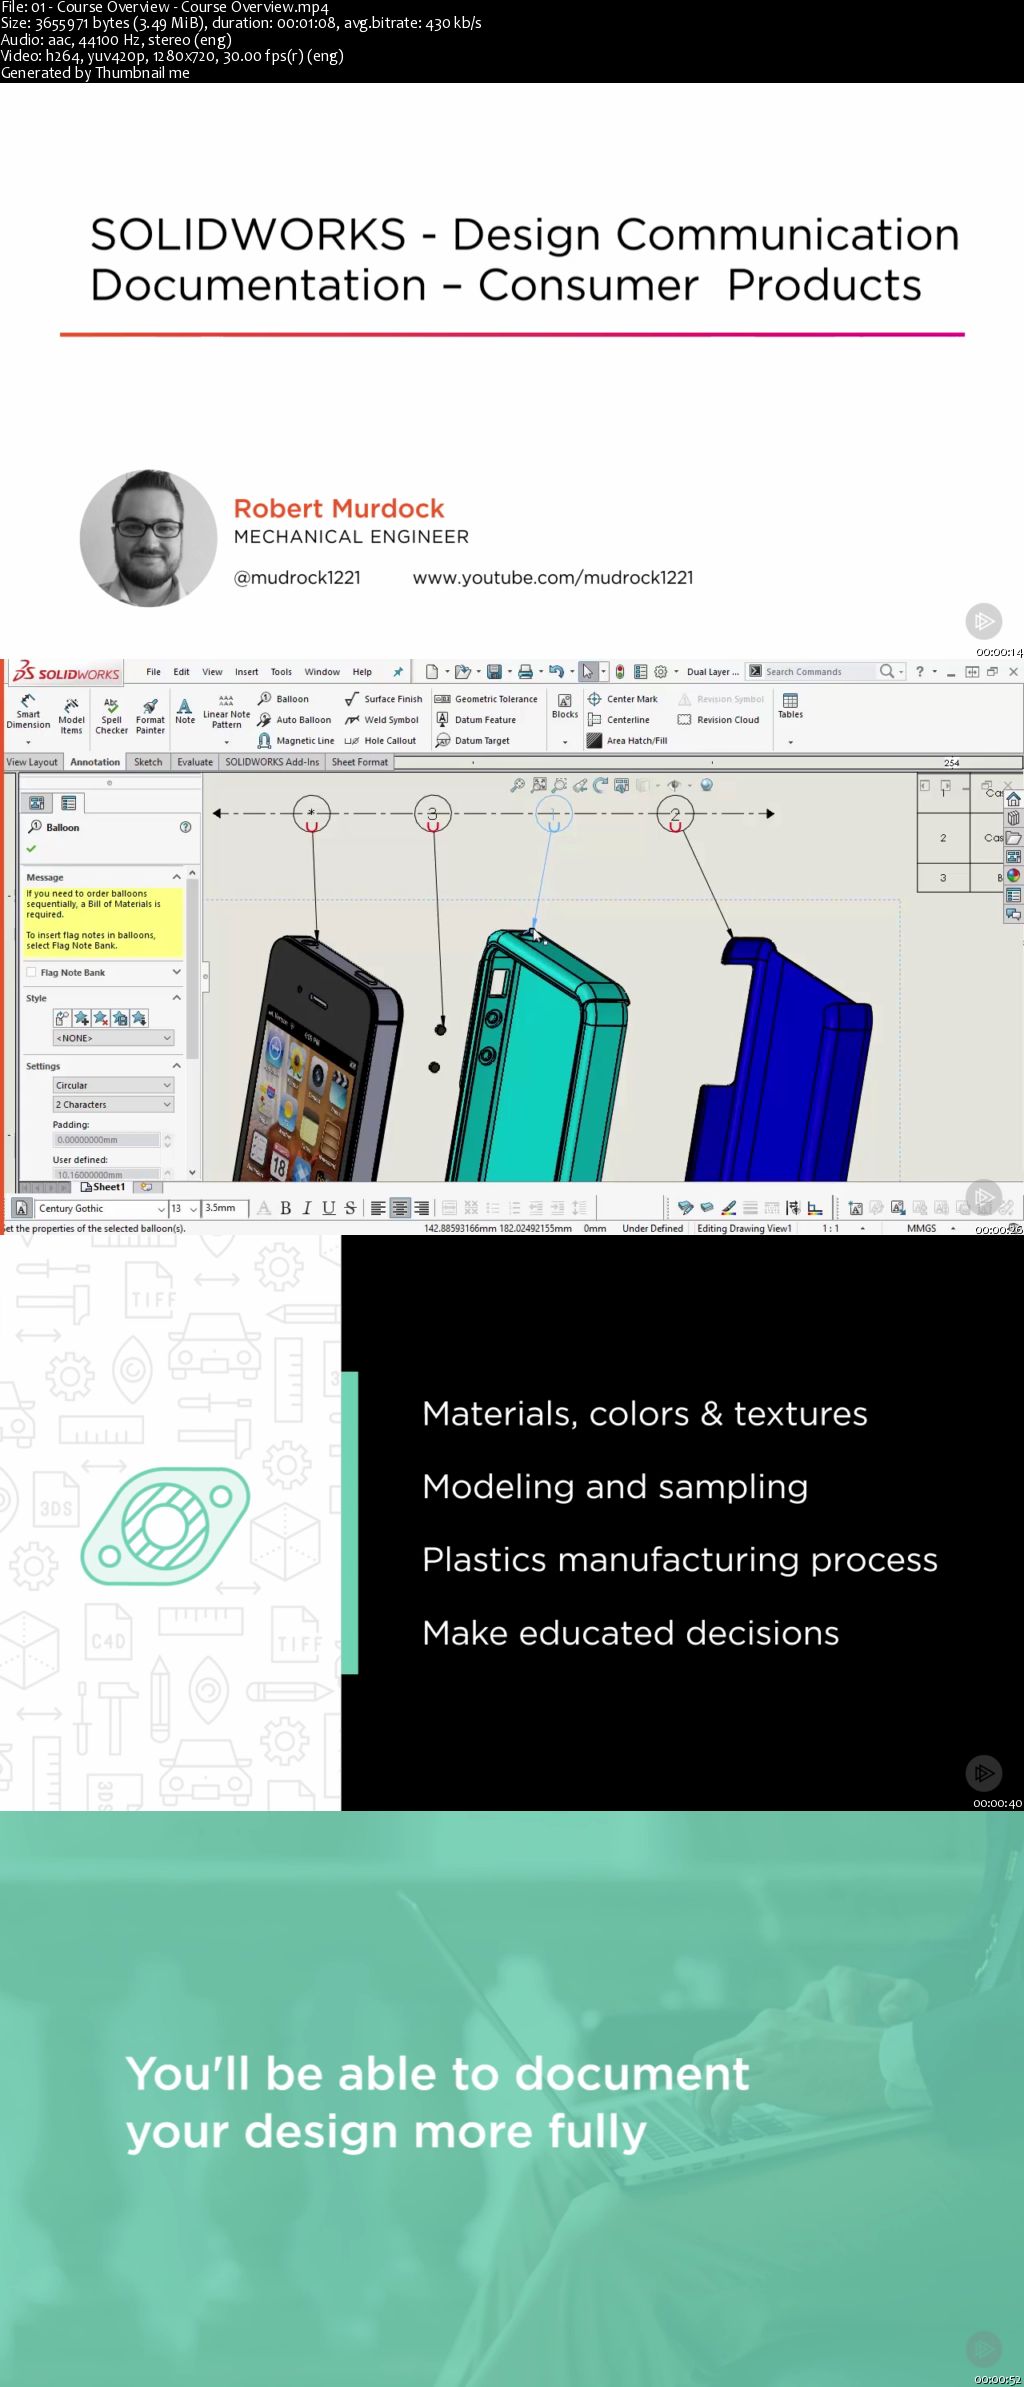Click the green OK checkmark in Balloon panel
1024x2387 pixels.
click(x=31, y=848)
